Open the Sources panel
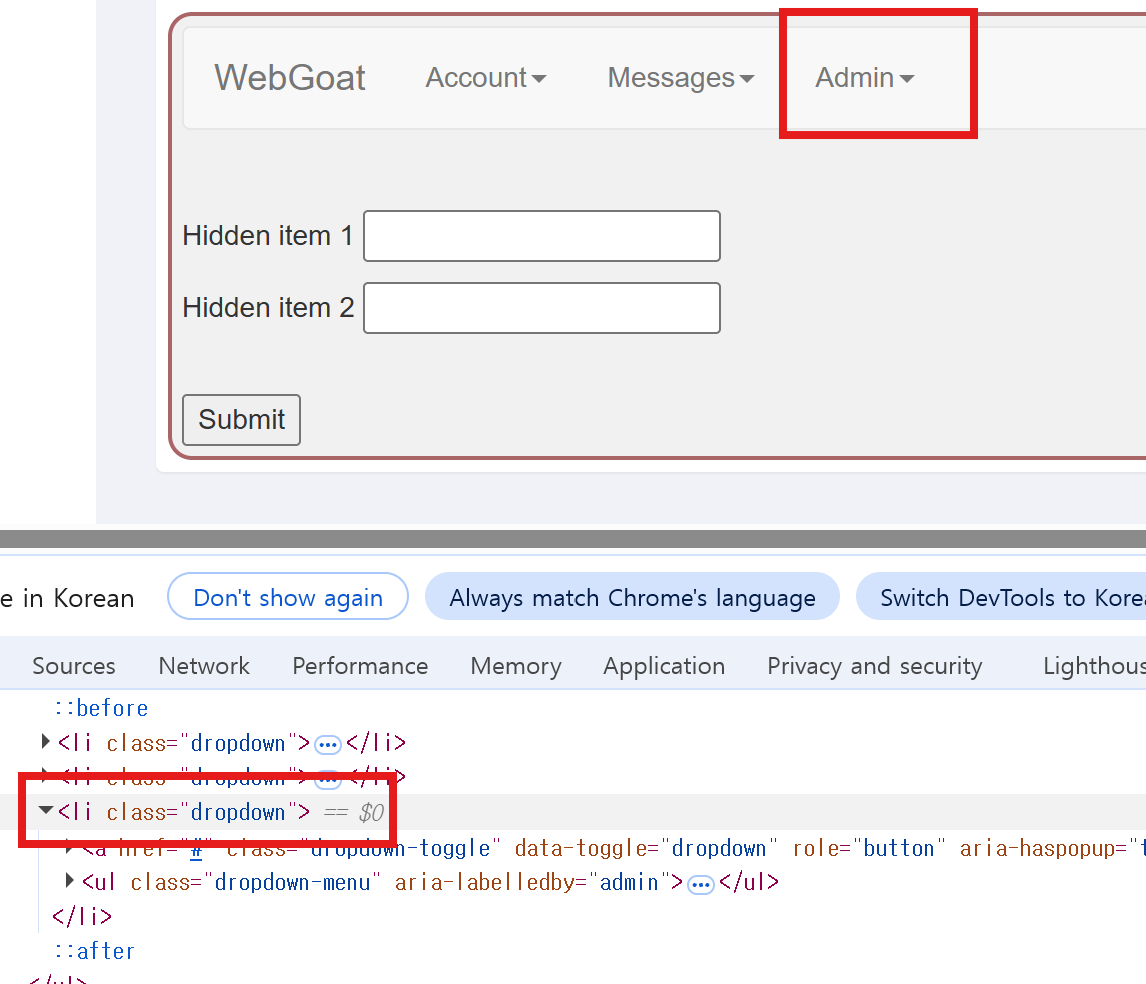 [73, 665]
